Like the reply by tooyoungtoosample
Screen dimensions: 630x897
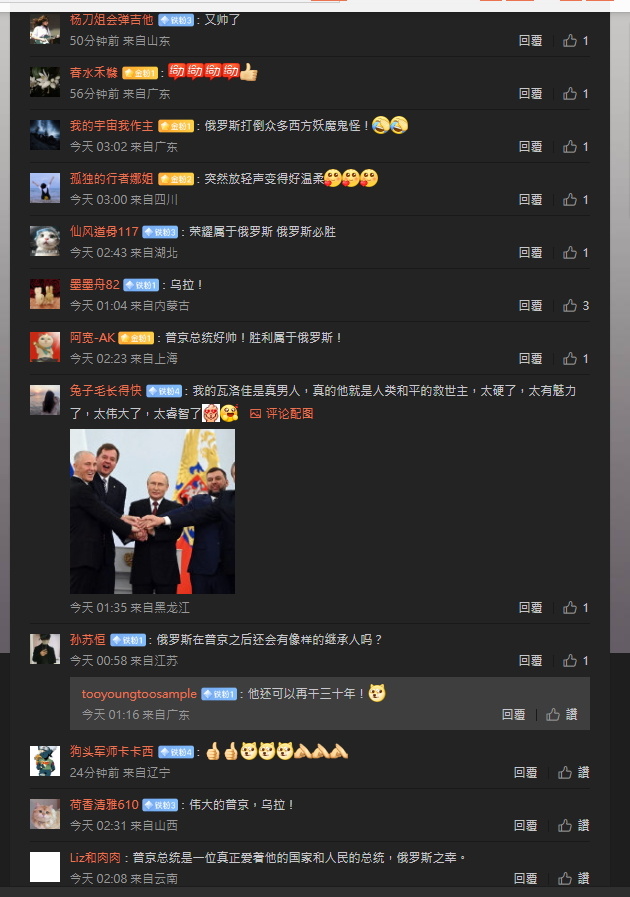tap(561, 715)
